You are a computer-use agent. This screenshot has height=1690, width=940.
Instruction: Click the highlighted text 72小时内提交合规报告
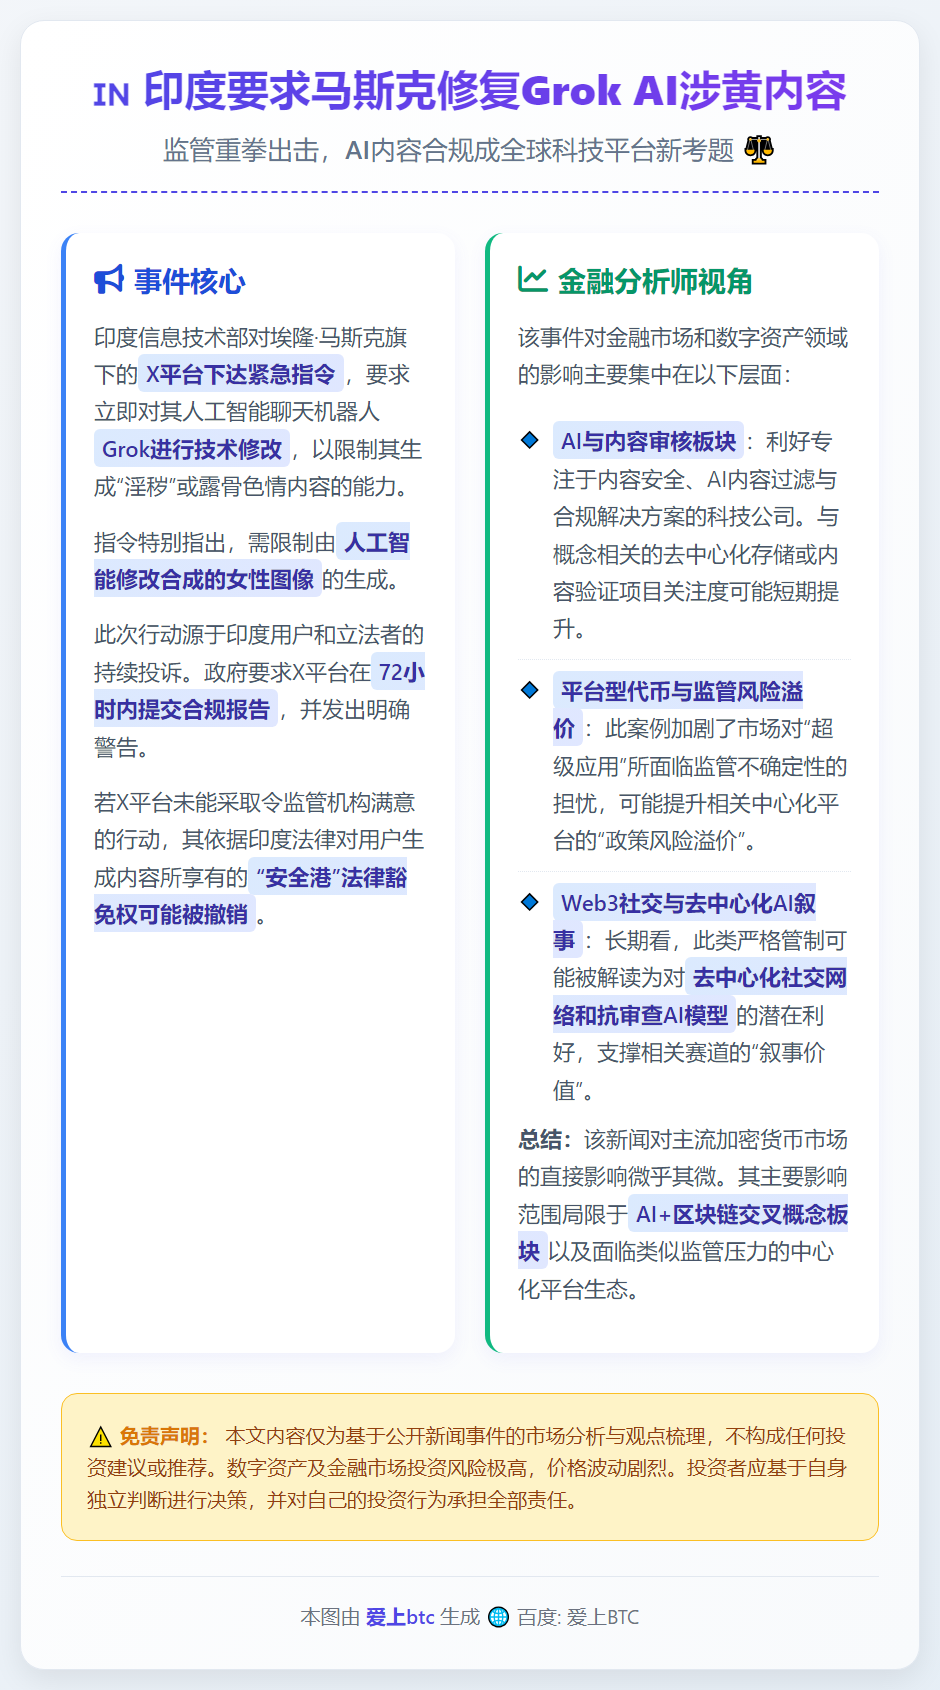[x=259, y=691]
